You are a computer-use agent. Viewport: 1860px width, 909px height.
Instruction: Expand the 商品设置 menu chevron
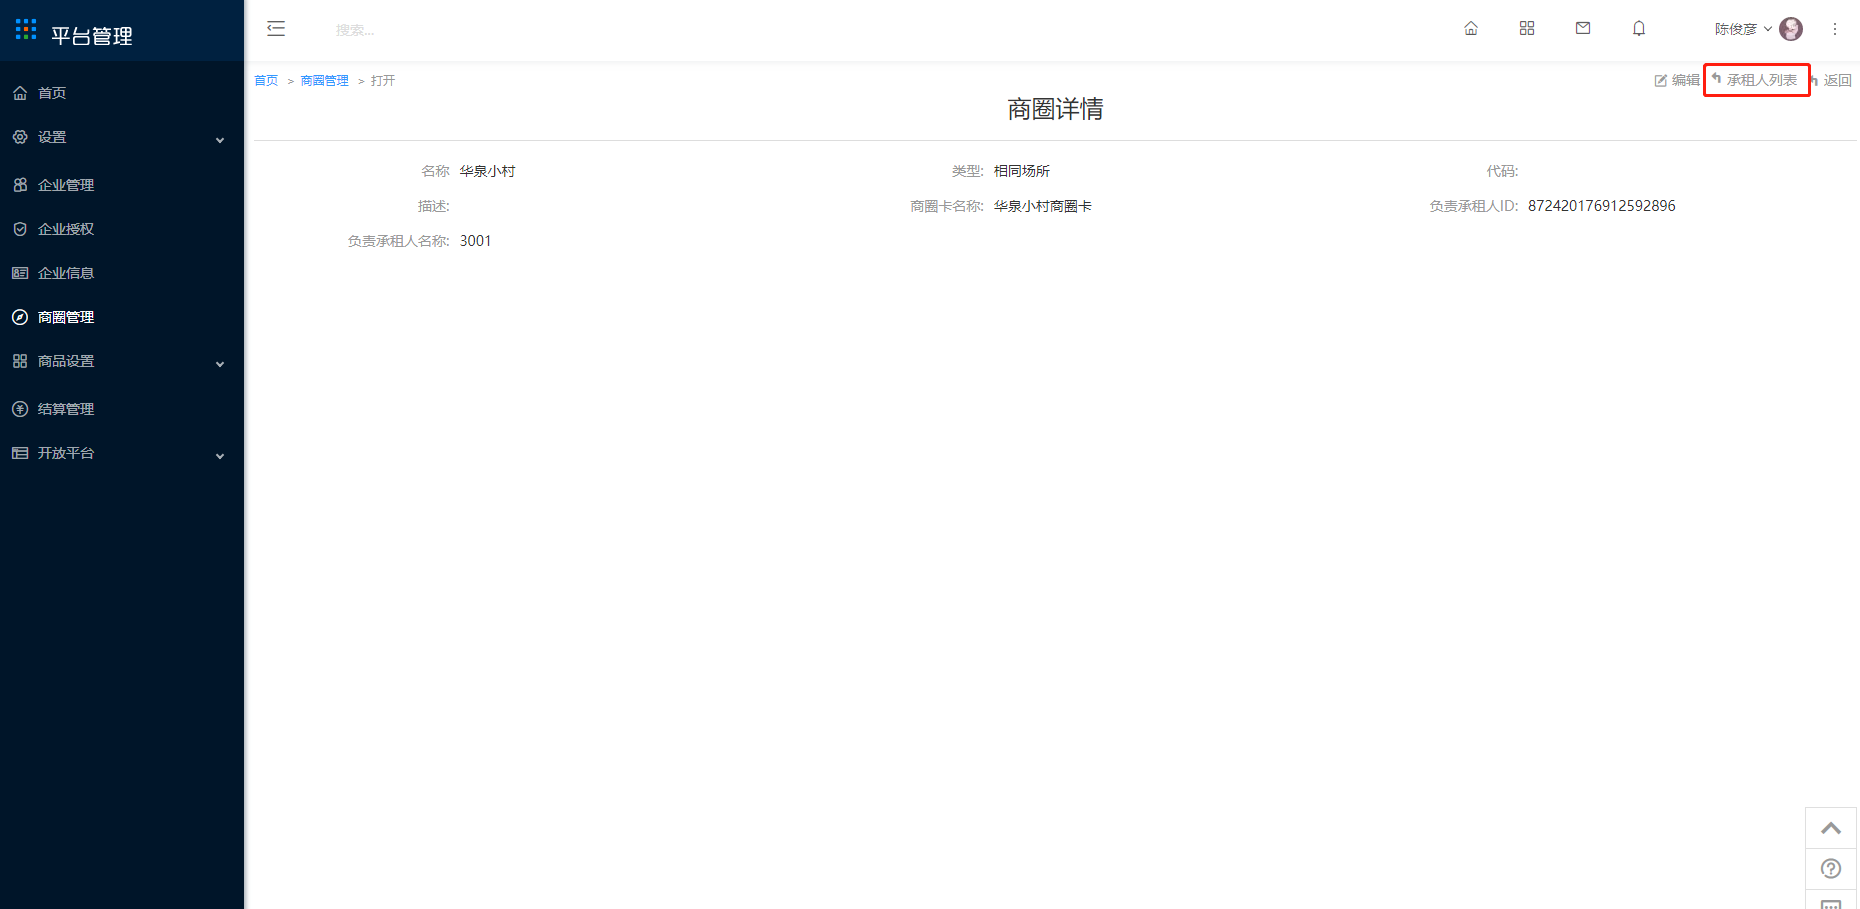coord(220,364)
